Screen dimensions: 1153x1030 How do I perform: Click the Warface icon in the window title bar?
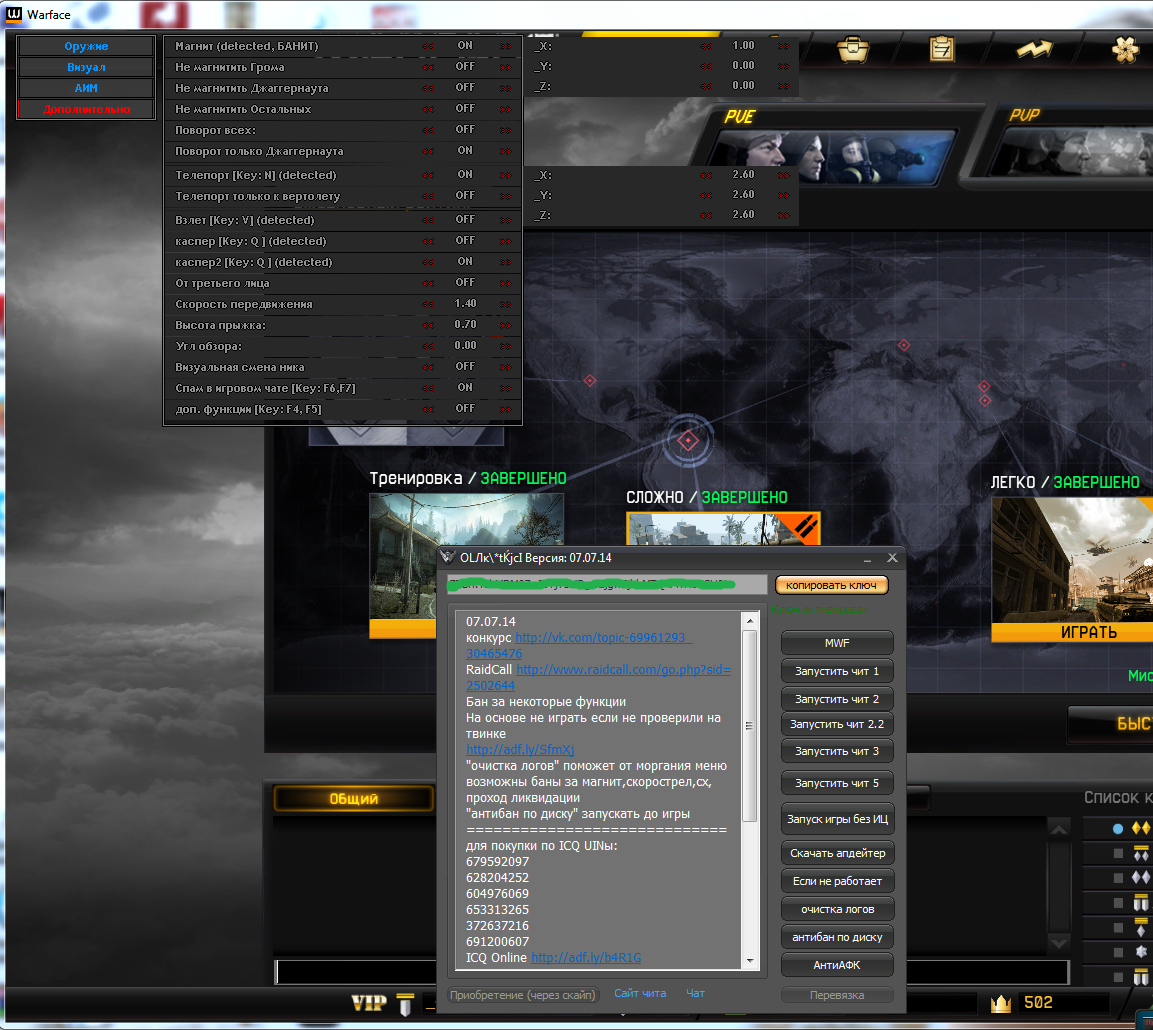(x=14, y=14)
